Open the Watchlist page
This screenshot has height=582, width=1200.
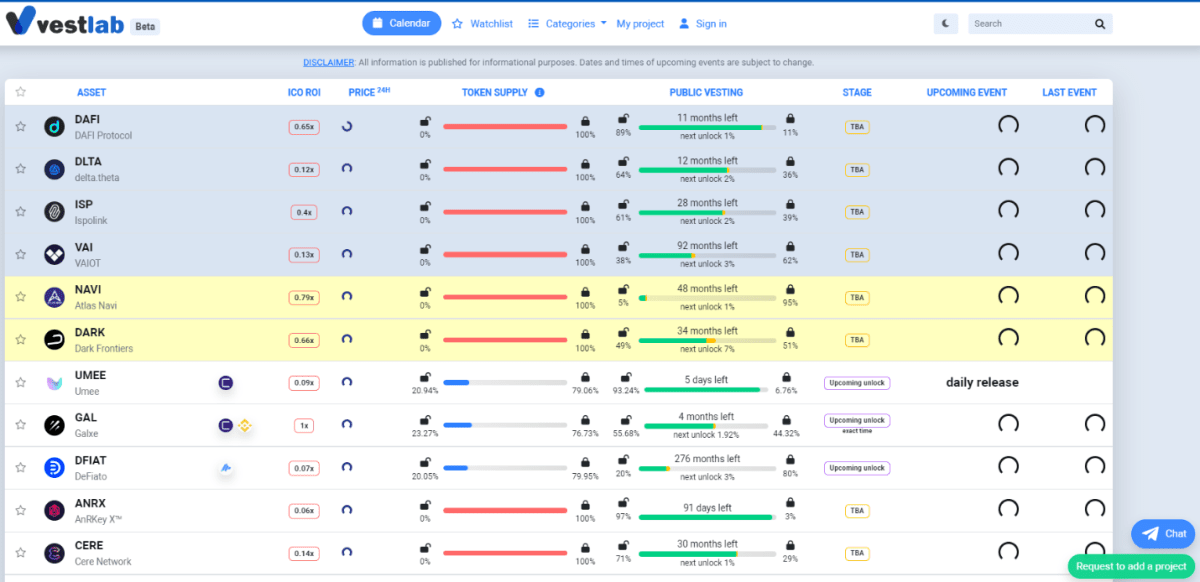click(x=482, y=23)
